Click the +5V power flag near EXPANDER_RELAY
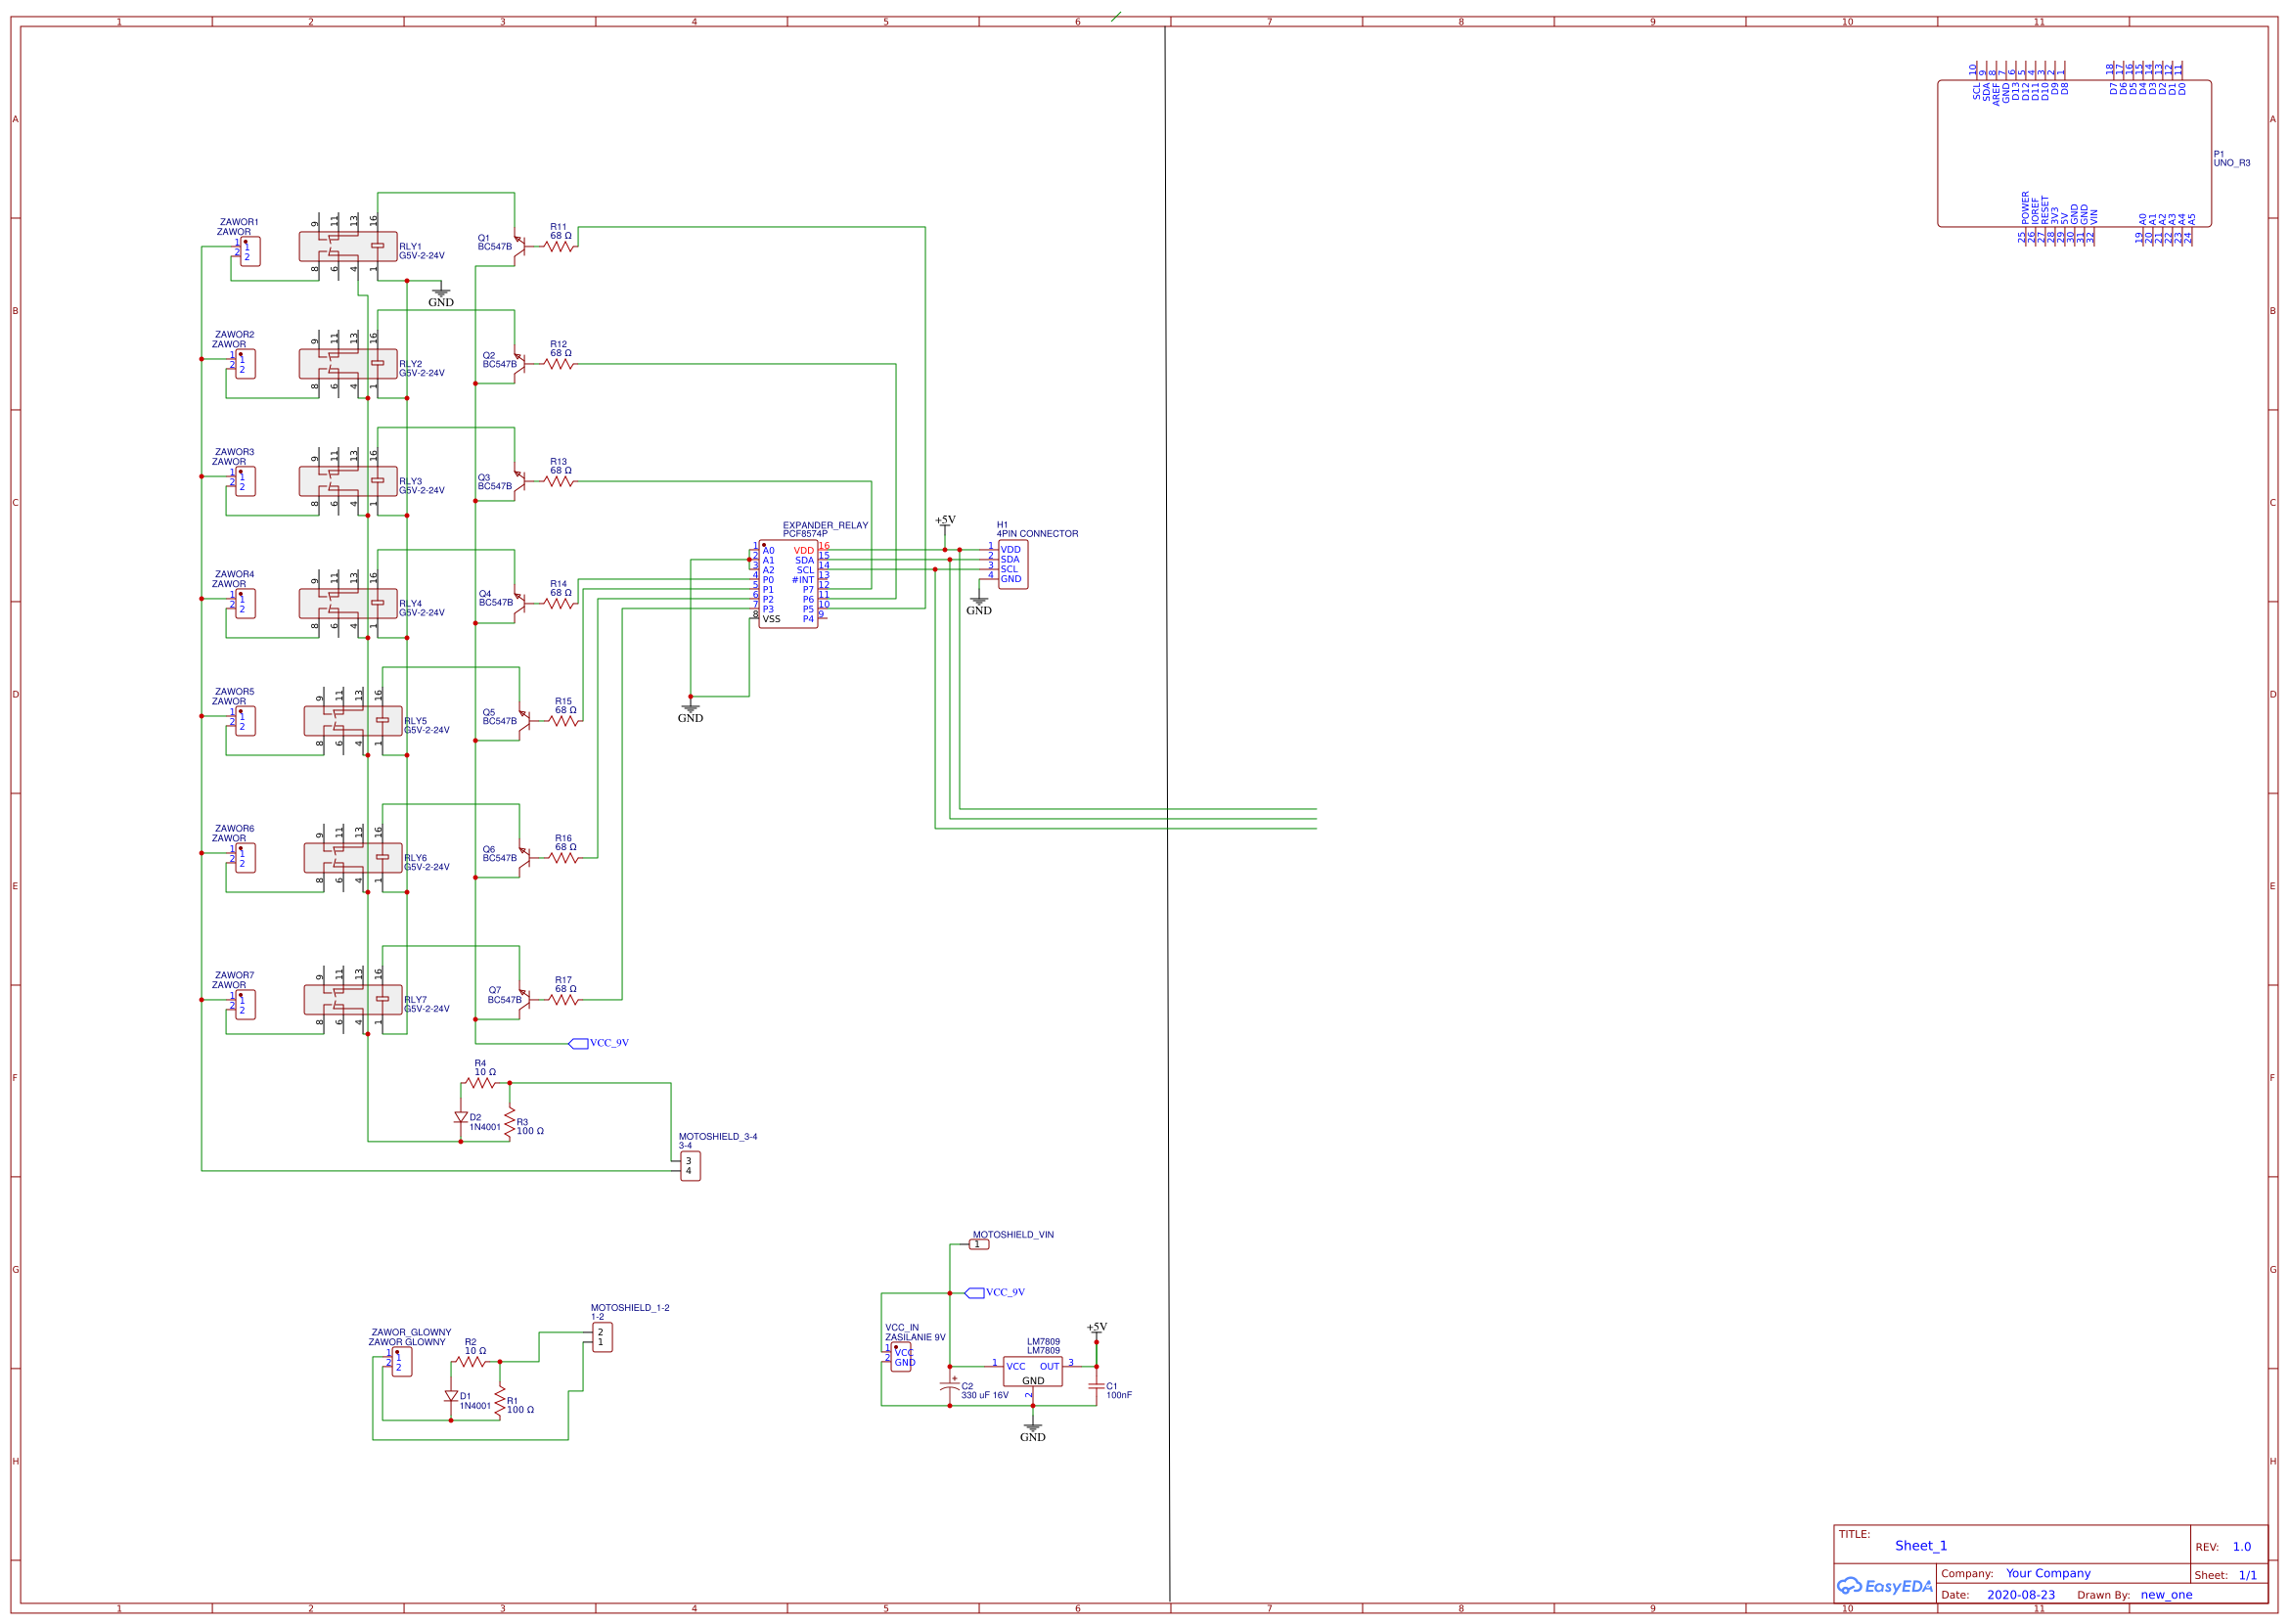 click(944, 522)
